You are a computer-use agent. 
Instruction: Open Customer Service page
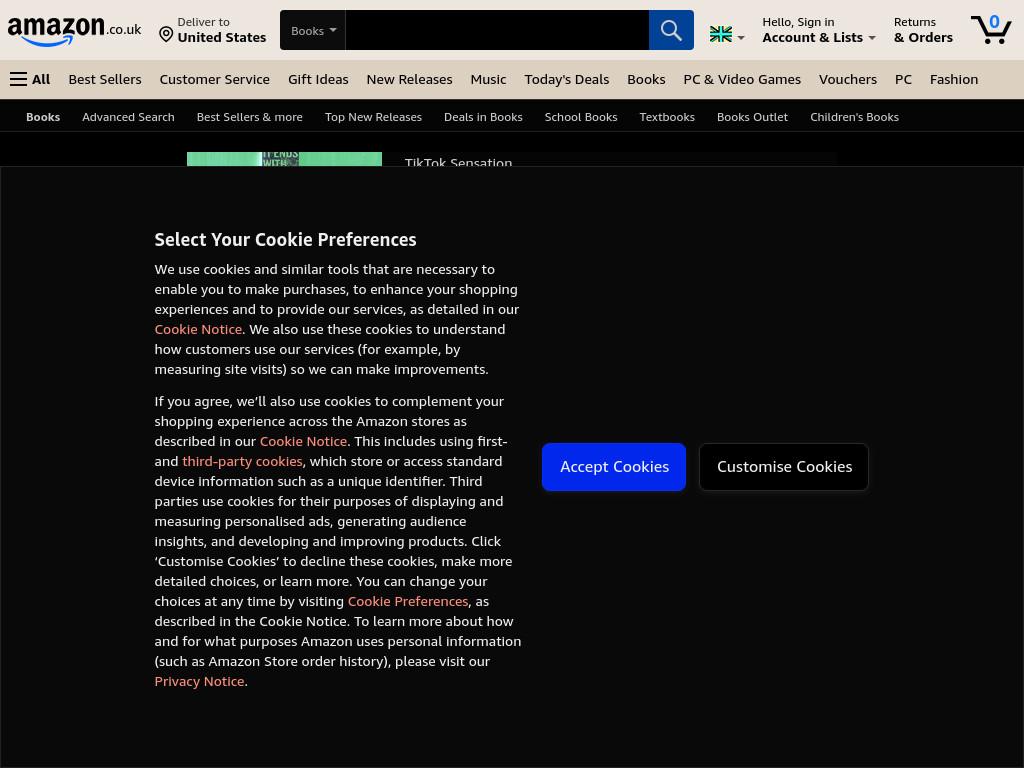[214, 79]
